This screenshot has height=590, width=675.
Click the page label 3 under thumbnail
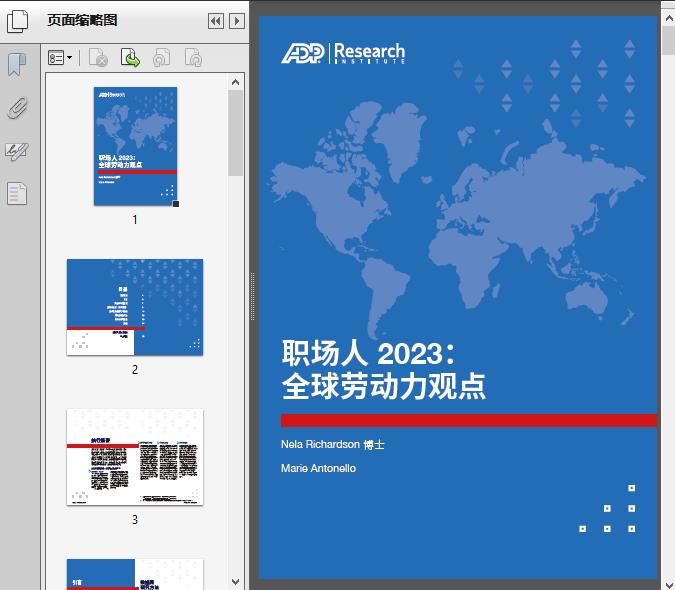135,520
